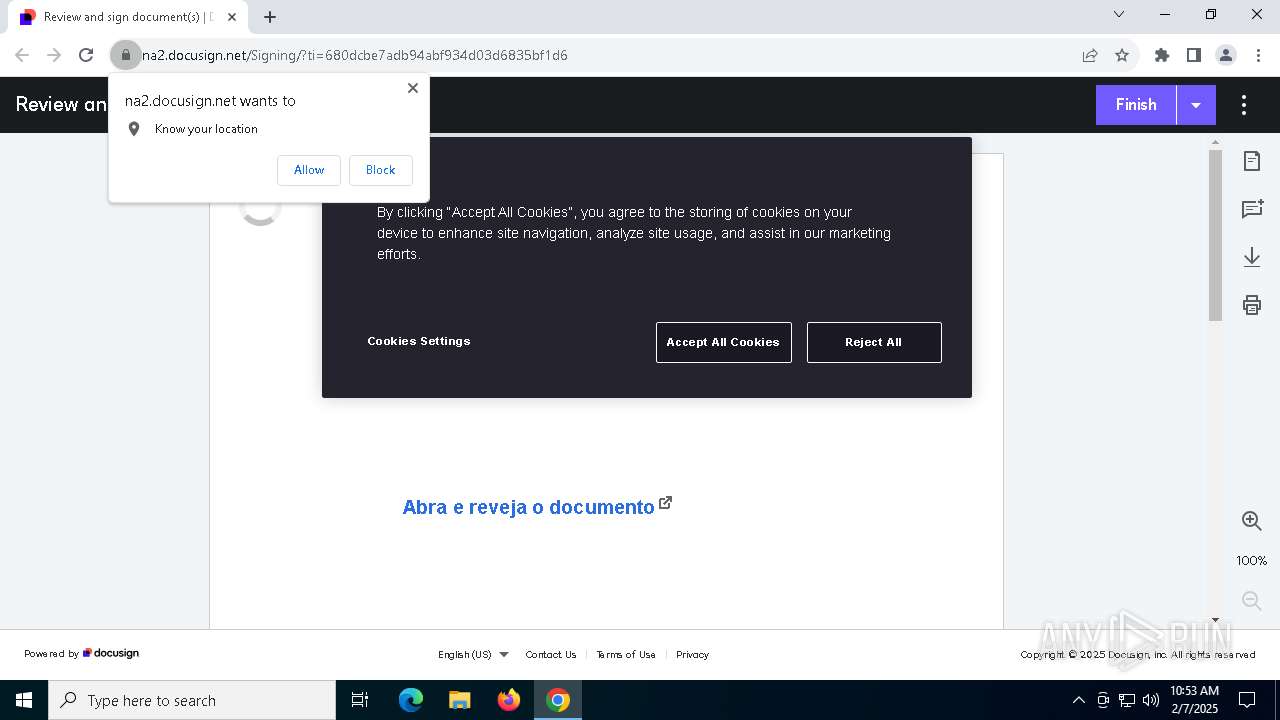Open new browser tab
This screenshot has height=720, width=1280.
[270, 17]
